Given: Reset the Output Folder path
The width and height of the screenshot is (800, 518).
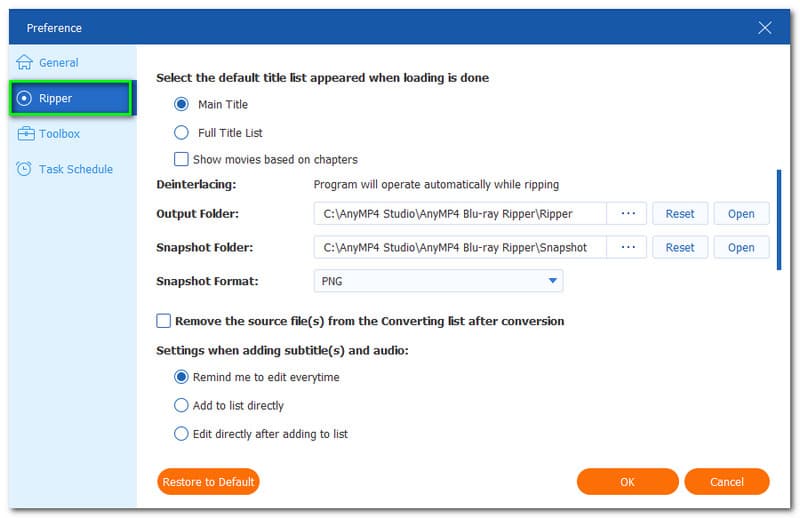Looking at the screenshot, I should 680,214.
